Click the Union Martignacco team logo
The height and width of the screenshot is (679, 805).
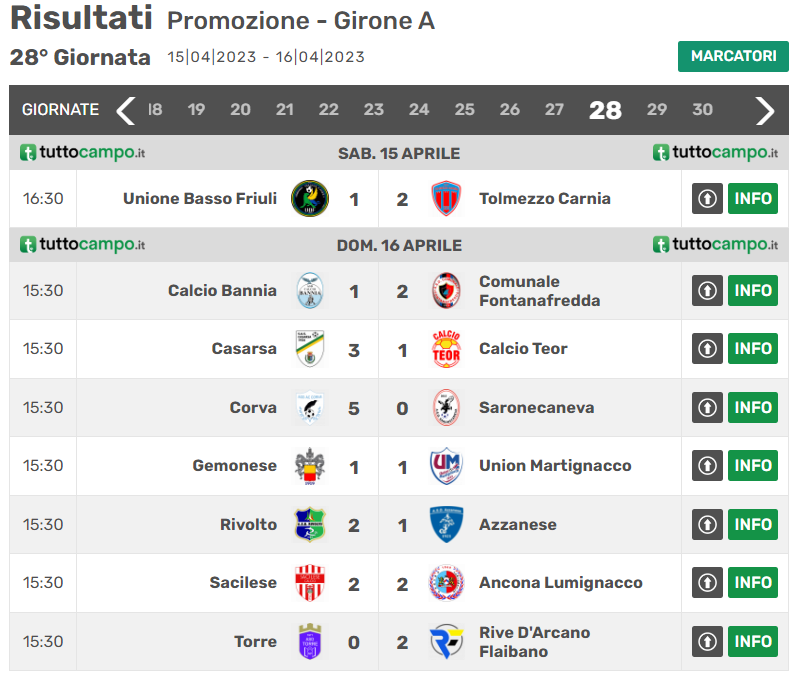pyautogui.click(x=446, y=466)
